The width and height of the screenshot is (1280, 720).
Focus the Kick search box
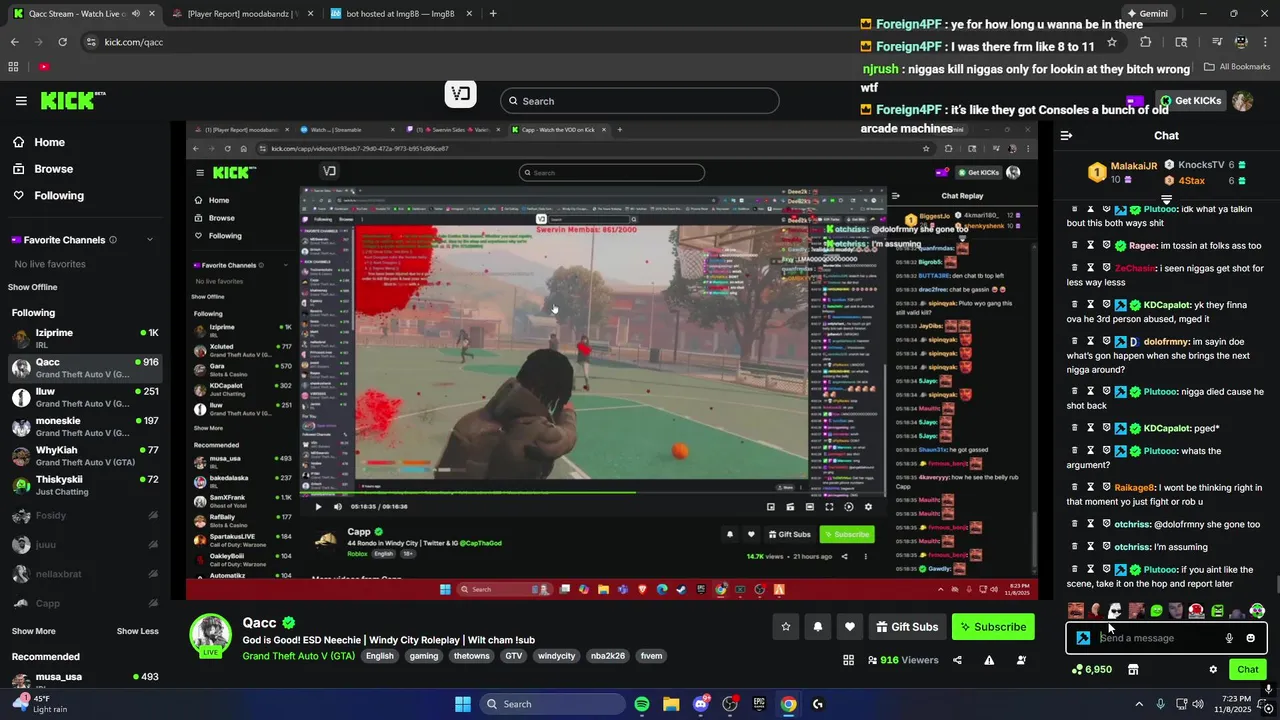640,101
